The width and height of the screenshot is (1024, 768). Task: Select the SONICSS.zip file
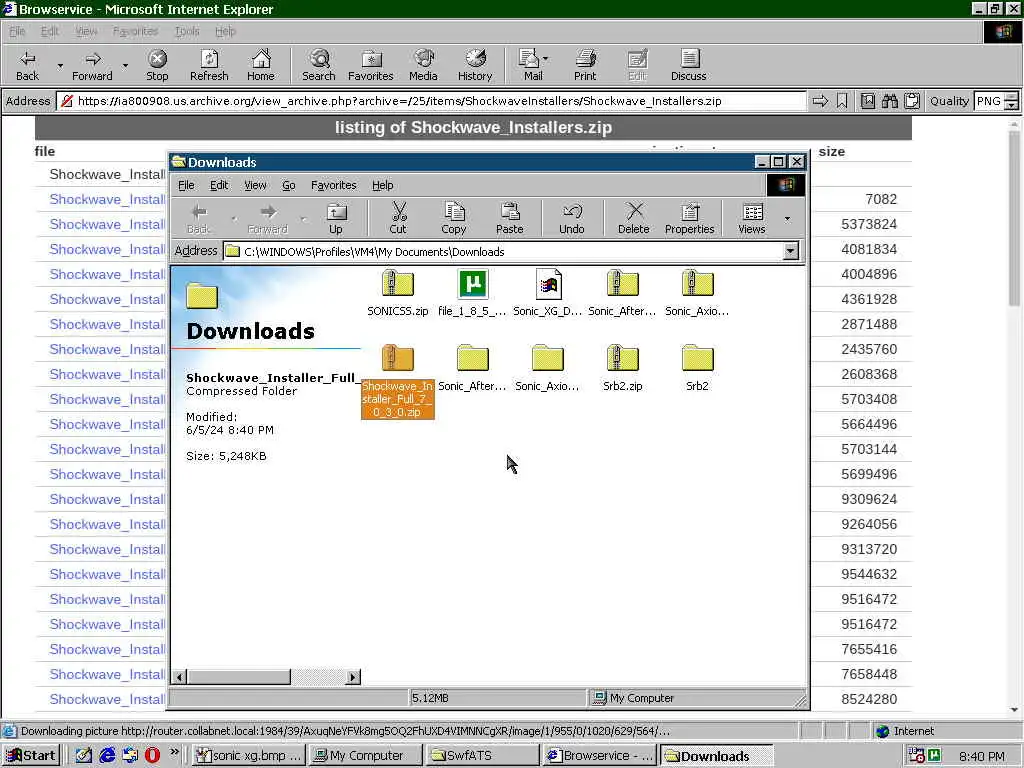click(x=398, y=293)
